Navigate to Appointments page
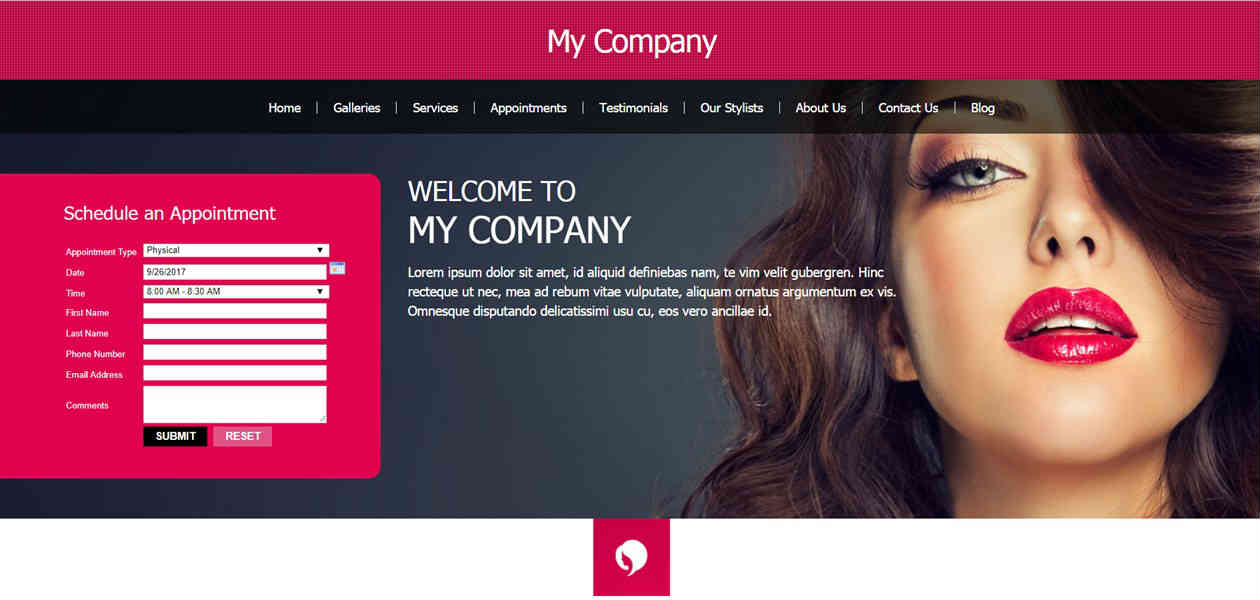 pyautogui.click(x=528, y=108)
